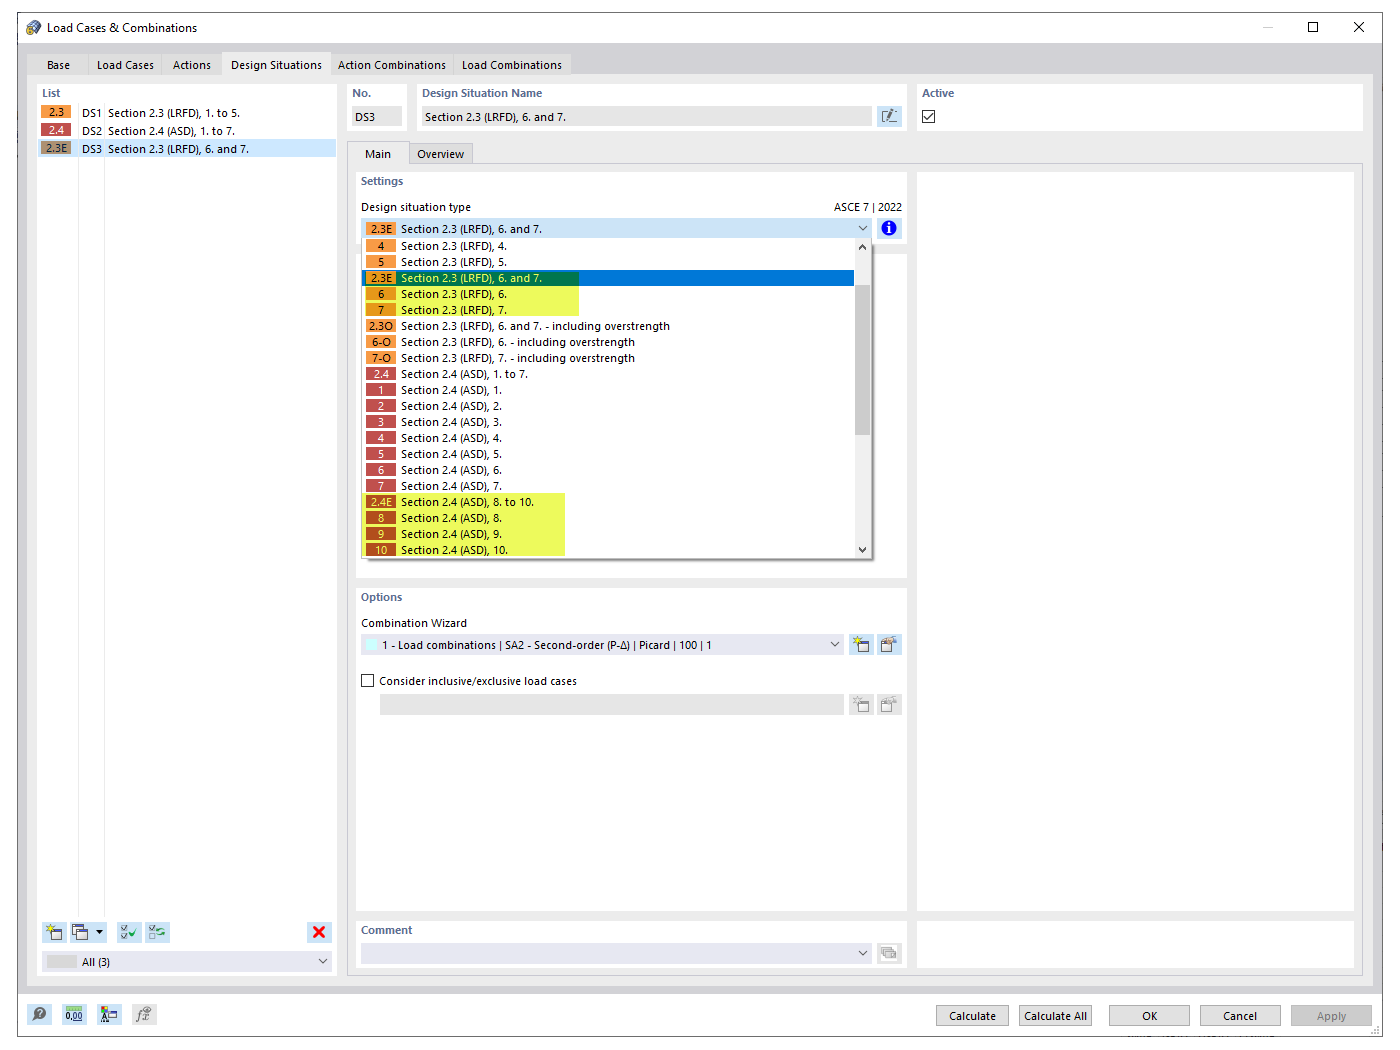Choose Section 2.4 (ASD), 1. to 7. option
The image size is (1400, 1050).
608,374
